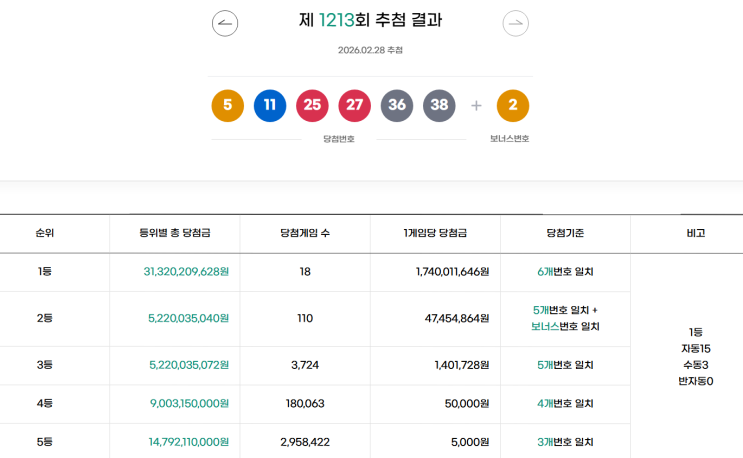The width and height of the screenshot is (743, 458).
Task: Click the 당첨게임 수 column header
Action: (x=305, y=233)
